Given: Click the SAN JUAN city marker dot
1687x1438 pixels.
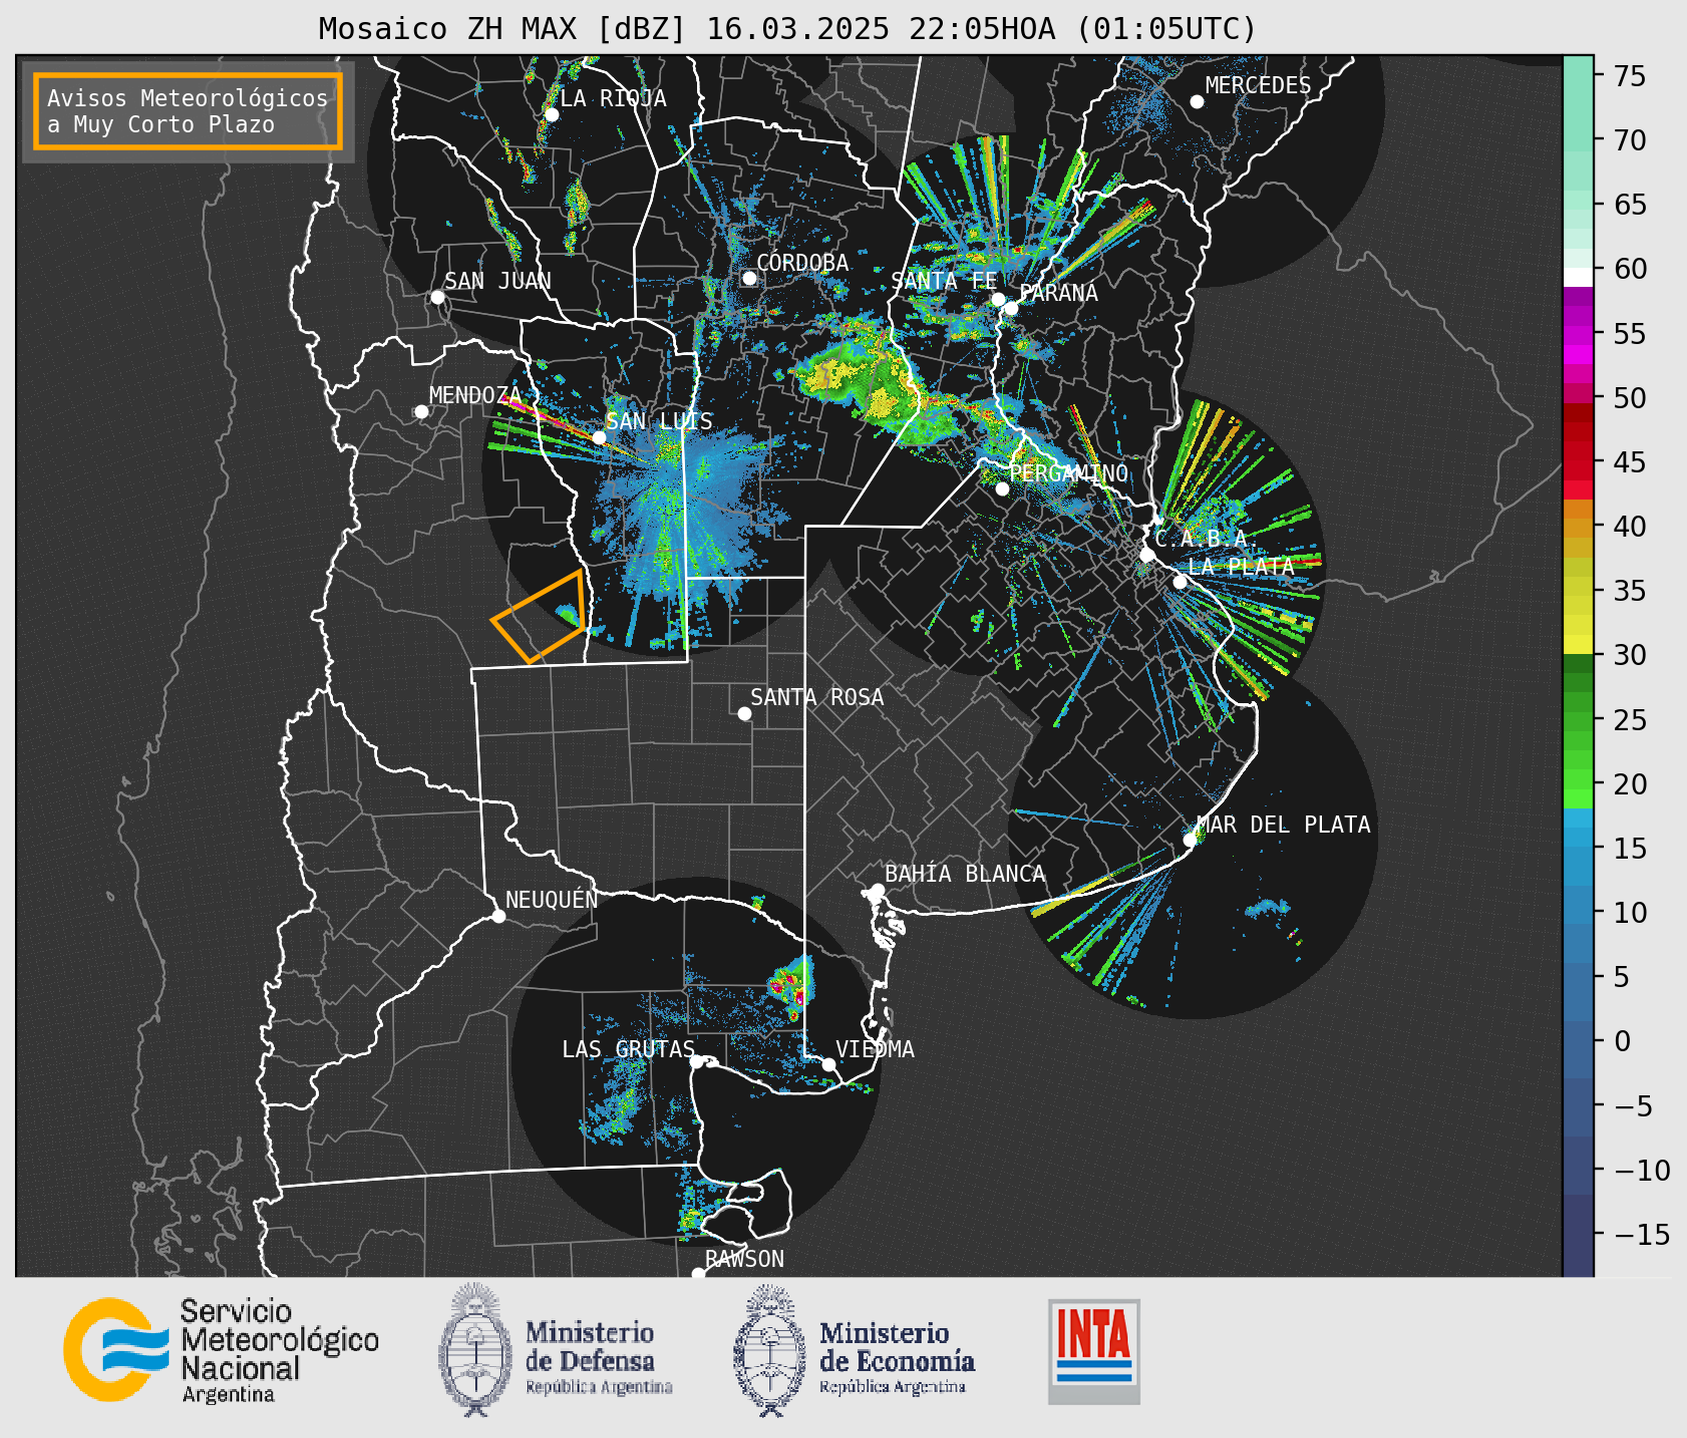Looking at the screenshot, I should [437, 297].
